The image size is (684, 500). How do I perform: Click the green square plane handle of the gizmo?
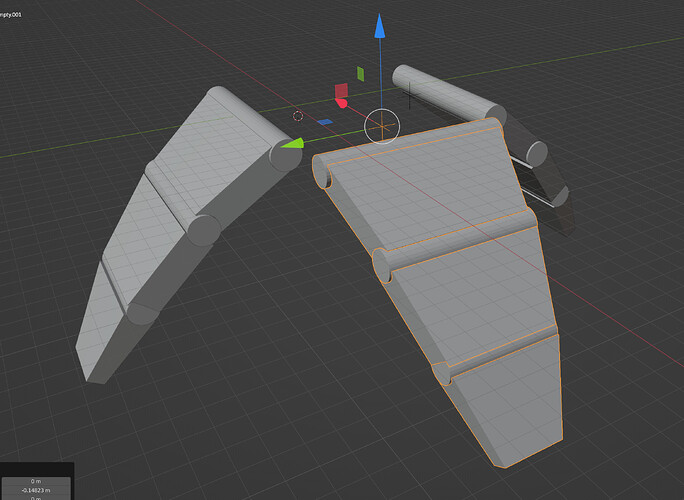361,74
